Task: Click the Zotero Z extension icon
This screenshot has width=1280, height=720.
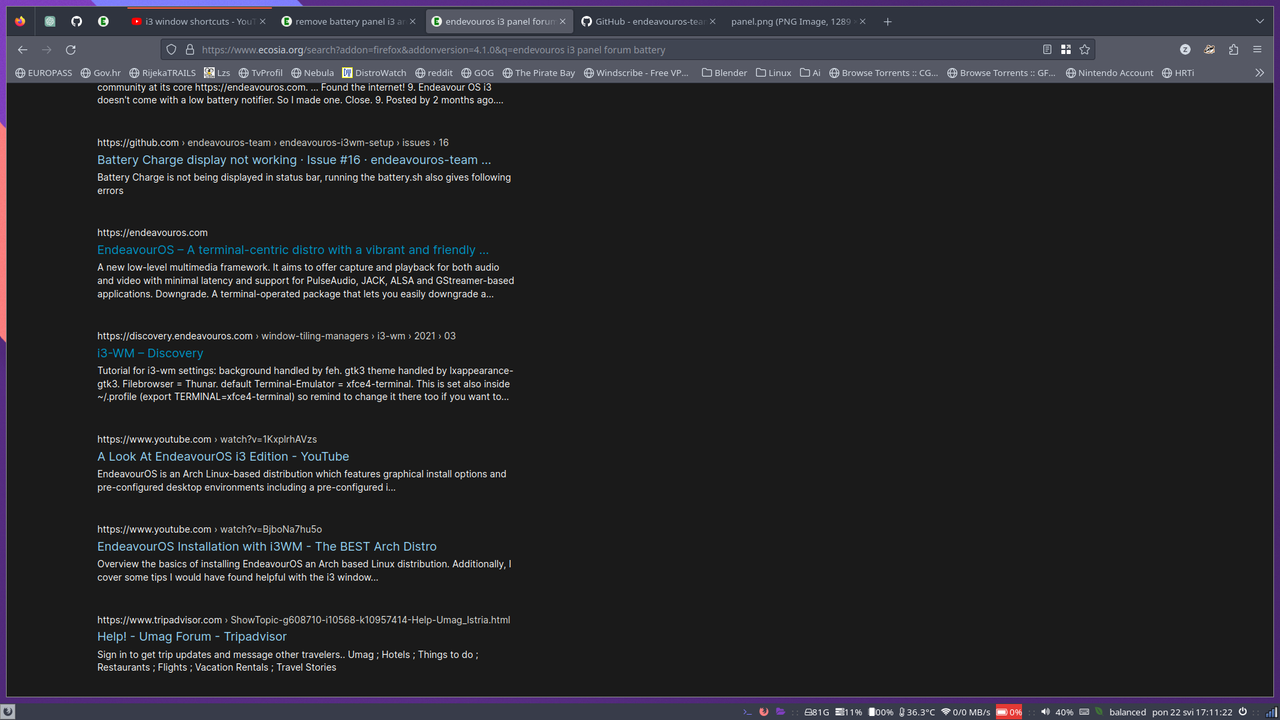Action: pos(1184,48)
